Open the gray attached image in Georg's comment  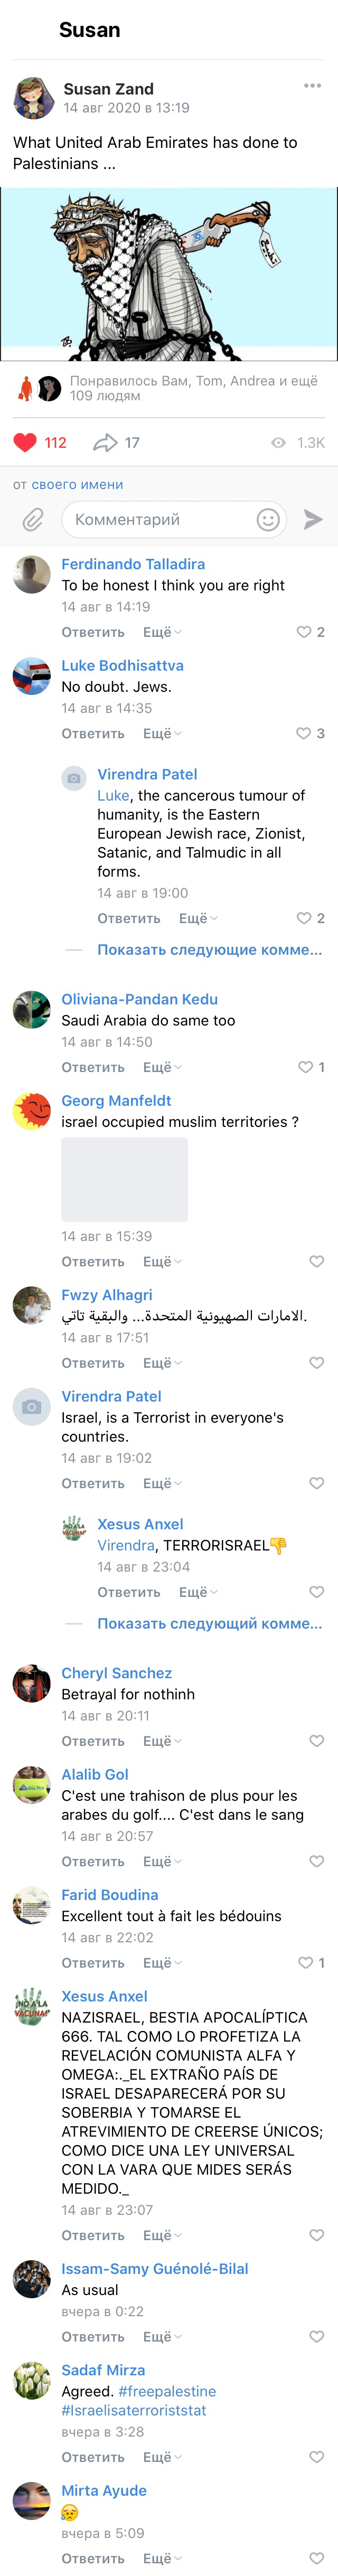124,1179
